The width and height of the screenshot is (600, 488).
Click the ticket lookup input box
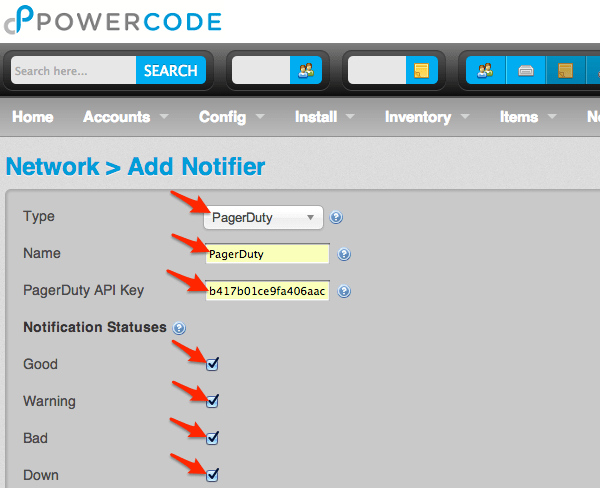click(377, 70)
